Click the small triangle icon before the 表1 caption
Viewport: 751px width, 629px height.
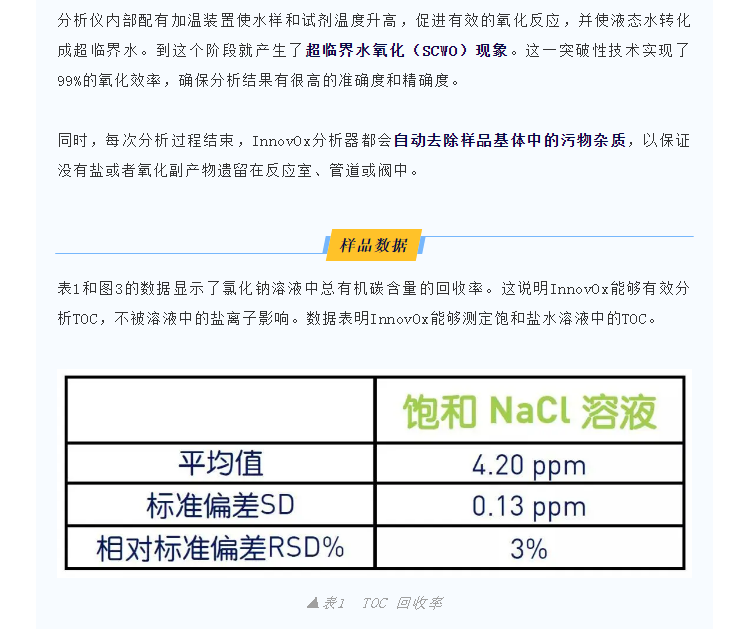tap(313, 603)
